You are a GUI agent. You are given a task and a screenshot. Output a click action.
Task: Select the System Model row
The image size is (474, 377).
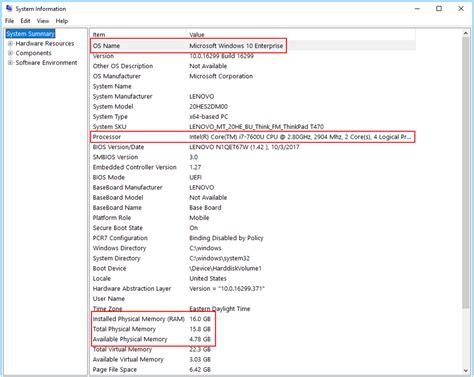(253, 106)
